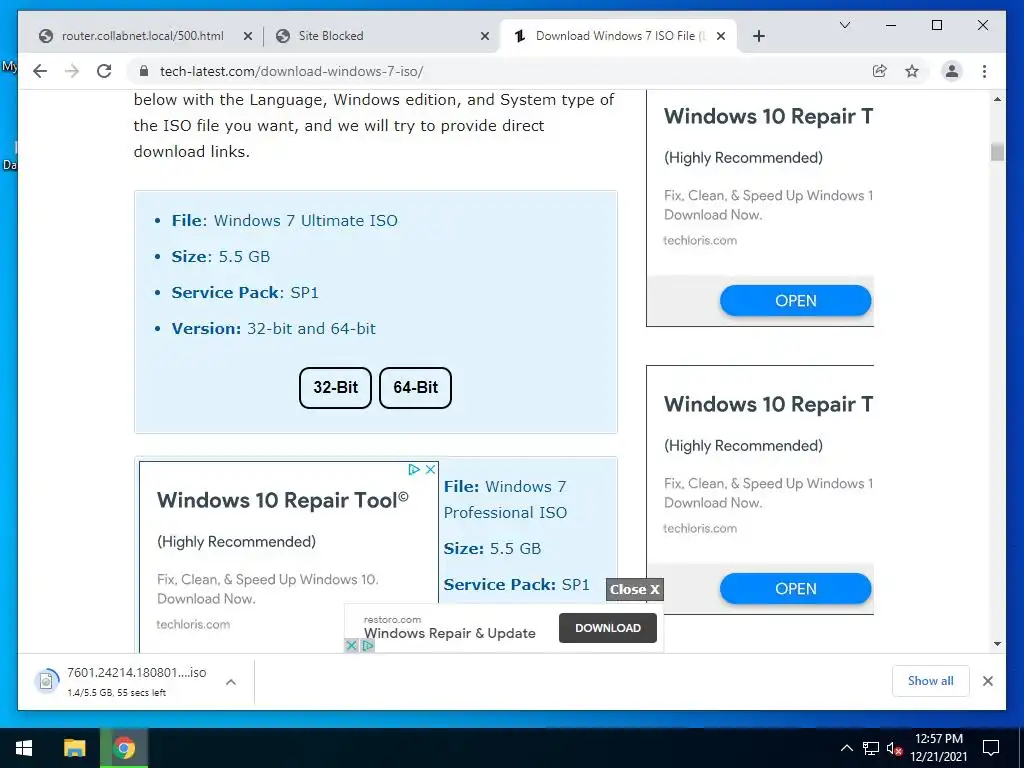Close the Download Windows 7 ISO tab
The width and height of the screenshot is (1024, 768).
[x=721, y=37]
